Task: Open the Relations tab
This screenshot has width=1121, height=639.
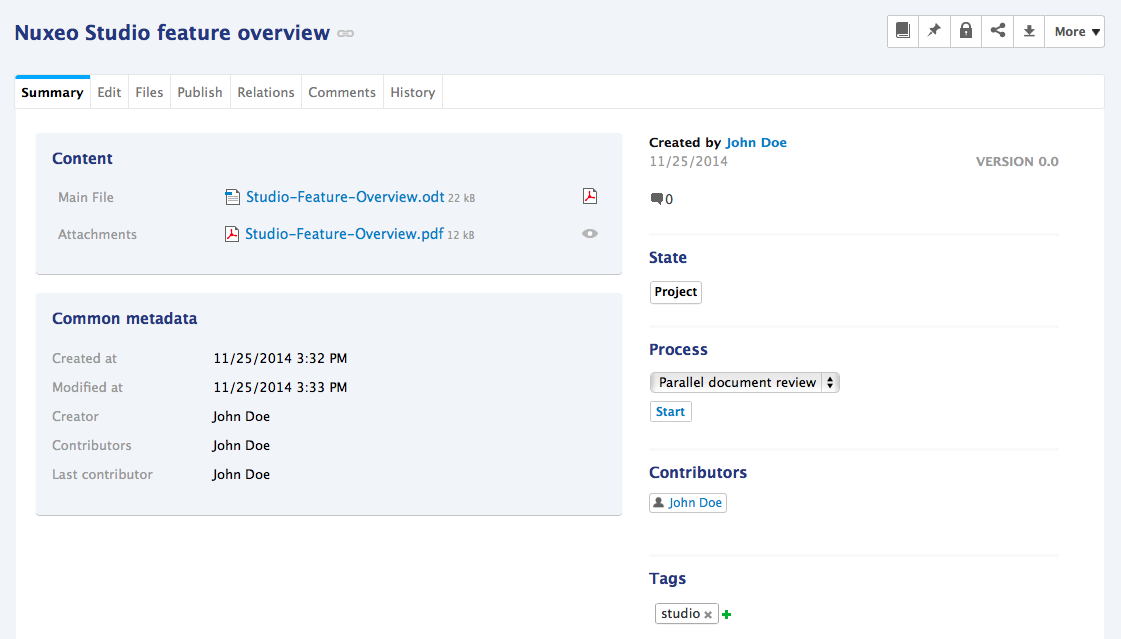Action: [x=266, y=92]
